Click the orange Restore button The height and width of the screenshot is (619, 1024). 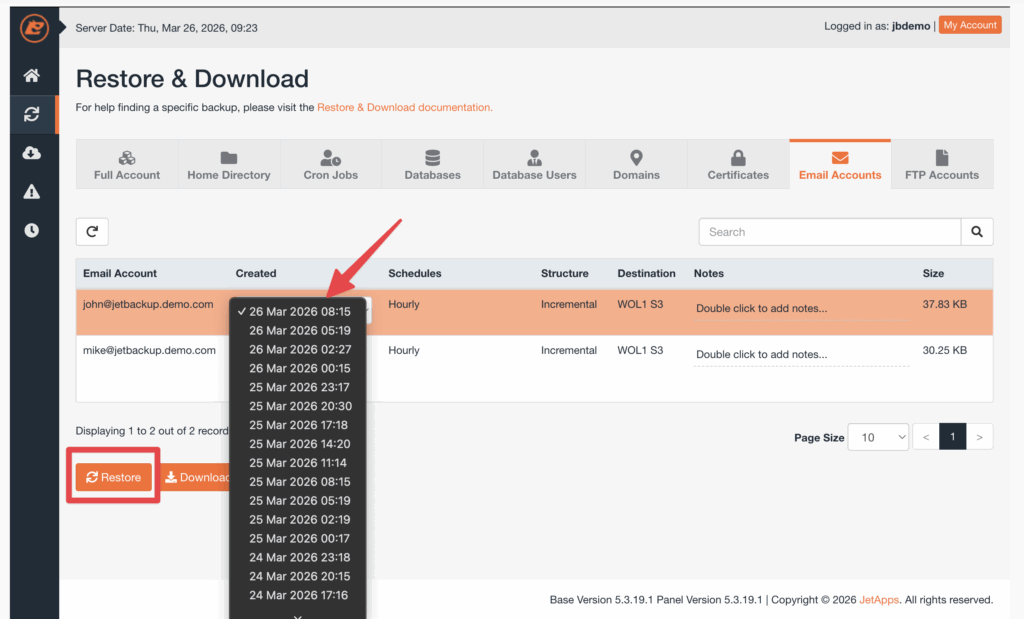tap(113, 477)
